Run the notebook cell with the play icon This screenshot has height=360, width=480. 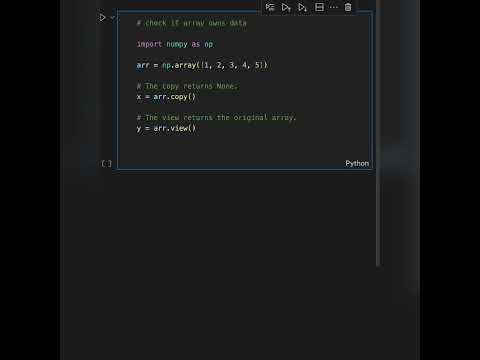(102, 17)
